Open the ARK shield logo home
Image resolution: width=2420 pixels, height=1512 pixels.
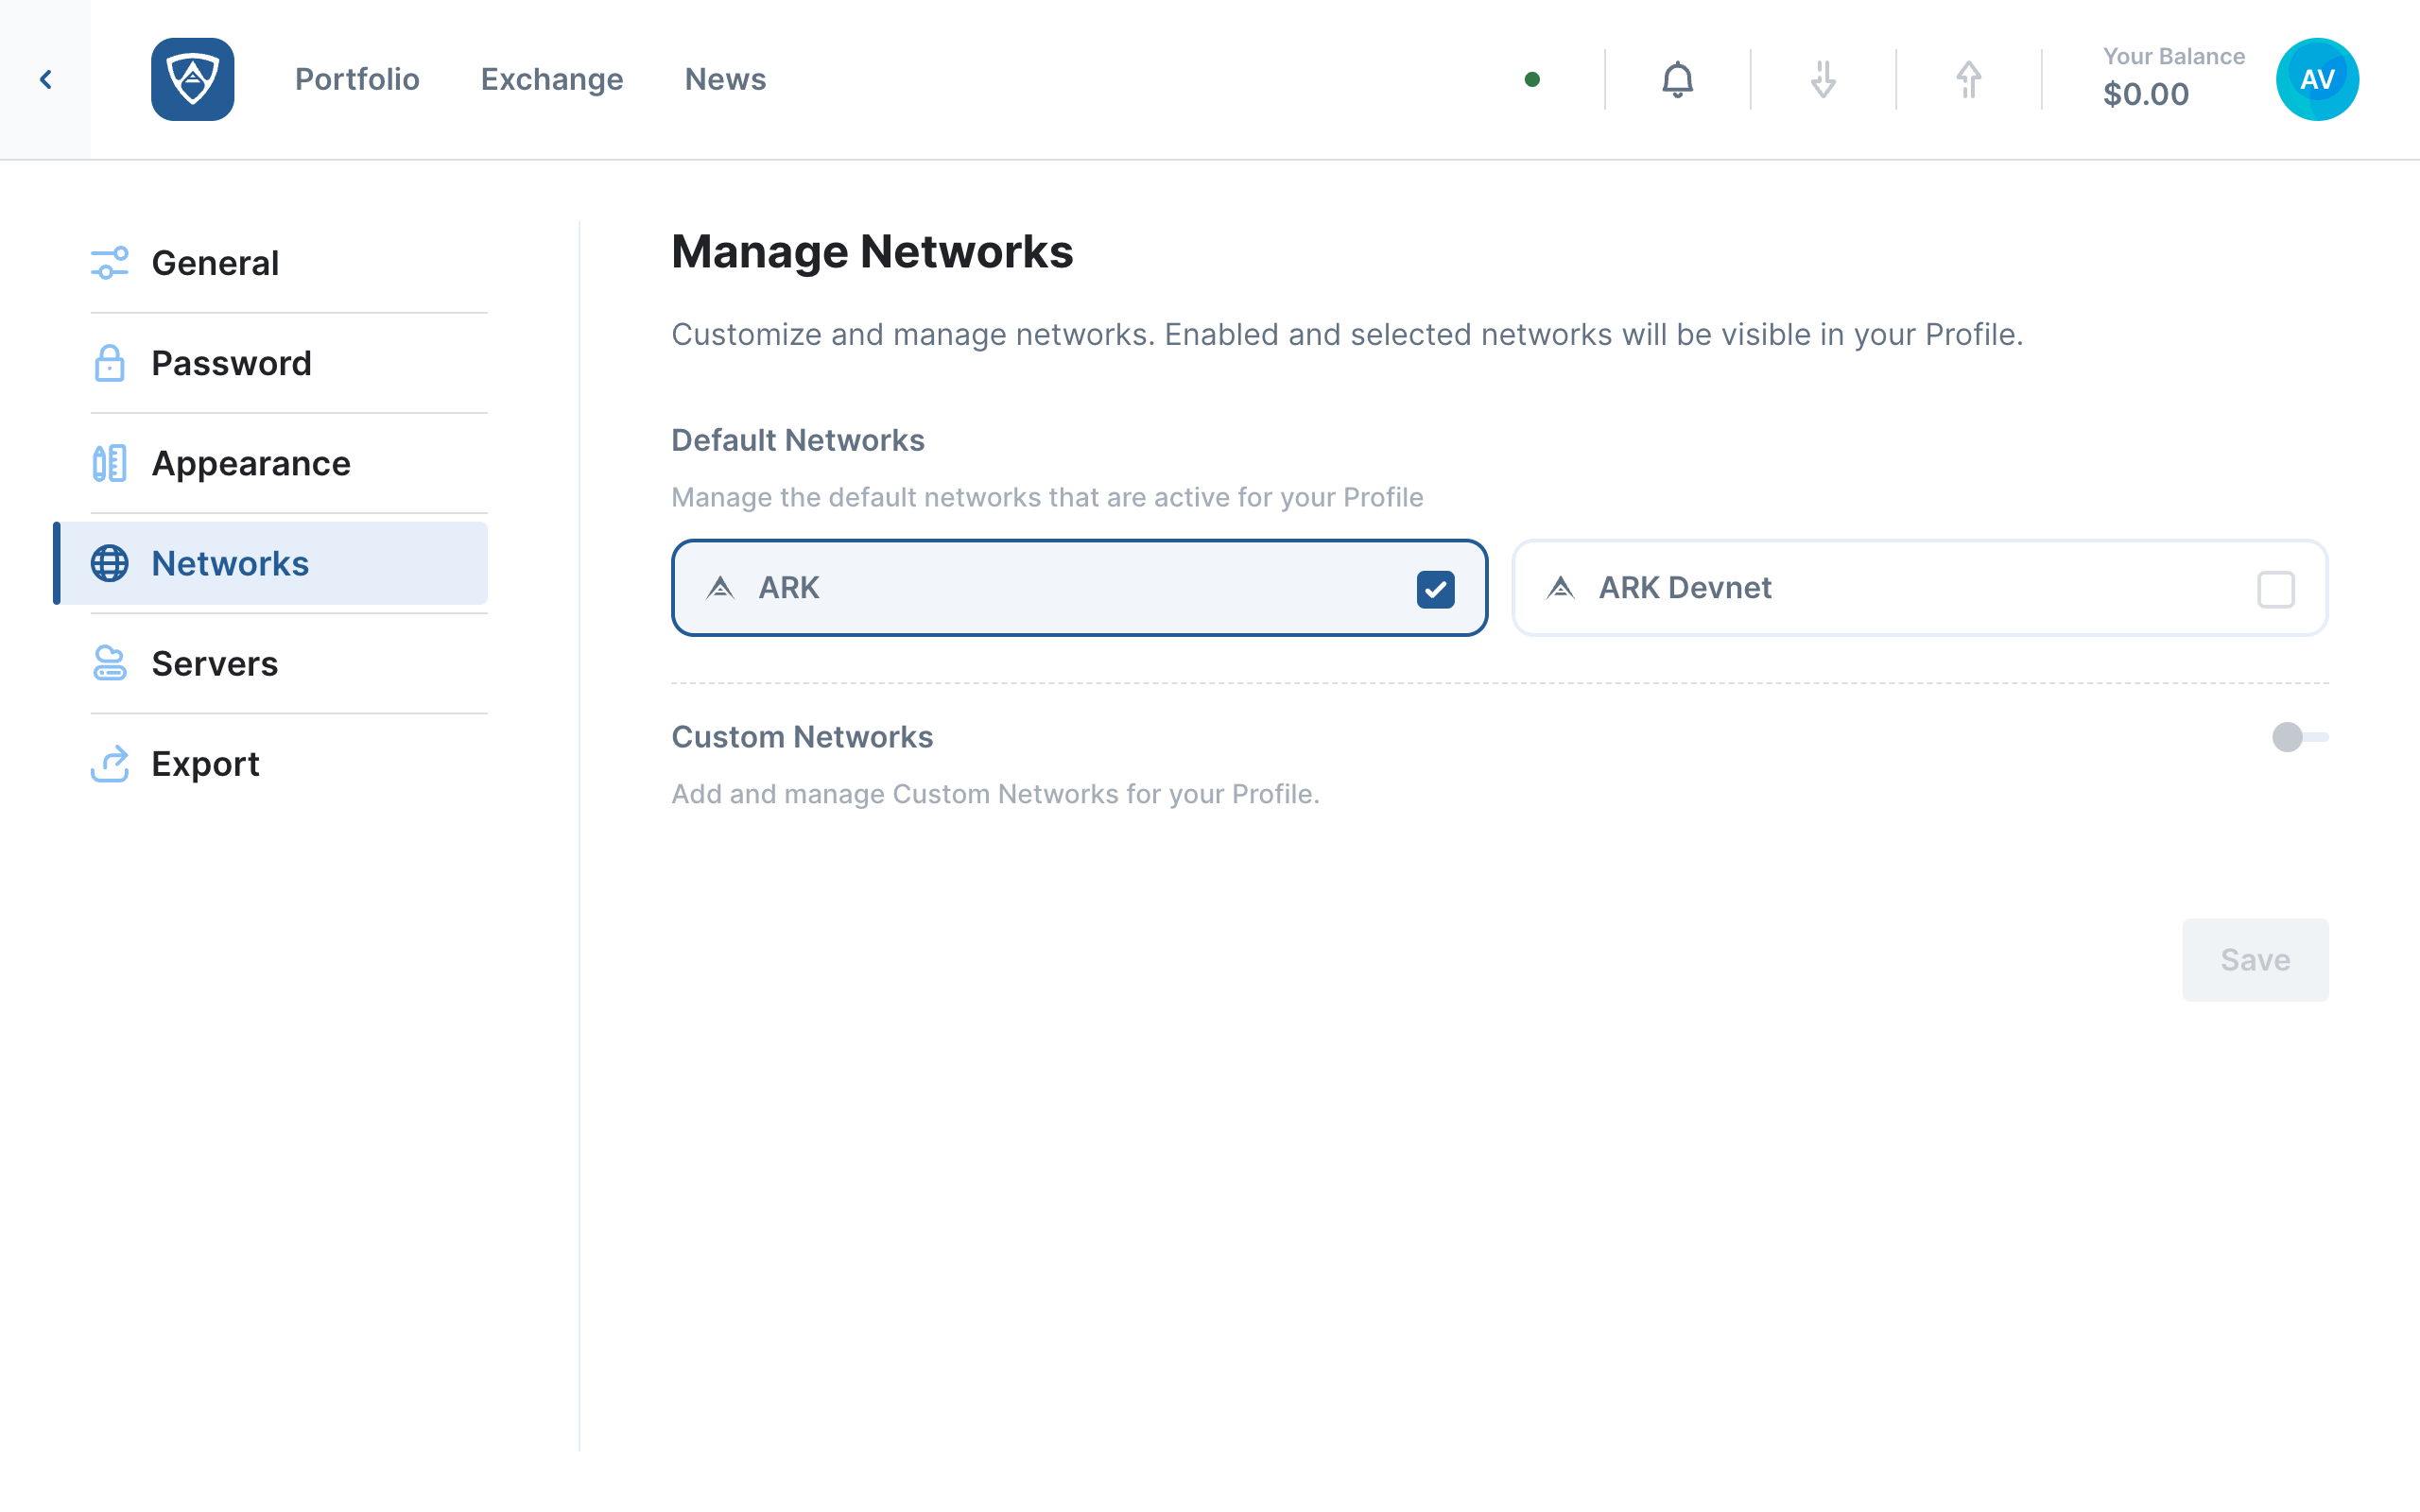[x=192, y=79]
